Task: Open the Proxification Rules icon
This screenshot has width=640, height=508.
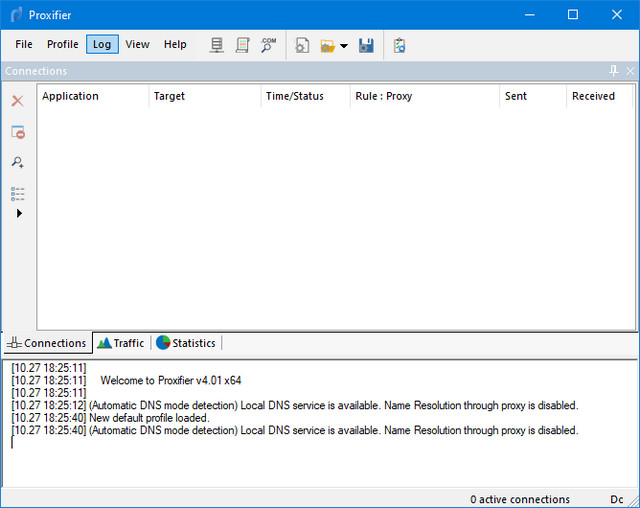Action: (242, 45)
